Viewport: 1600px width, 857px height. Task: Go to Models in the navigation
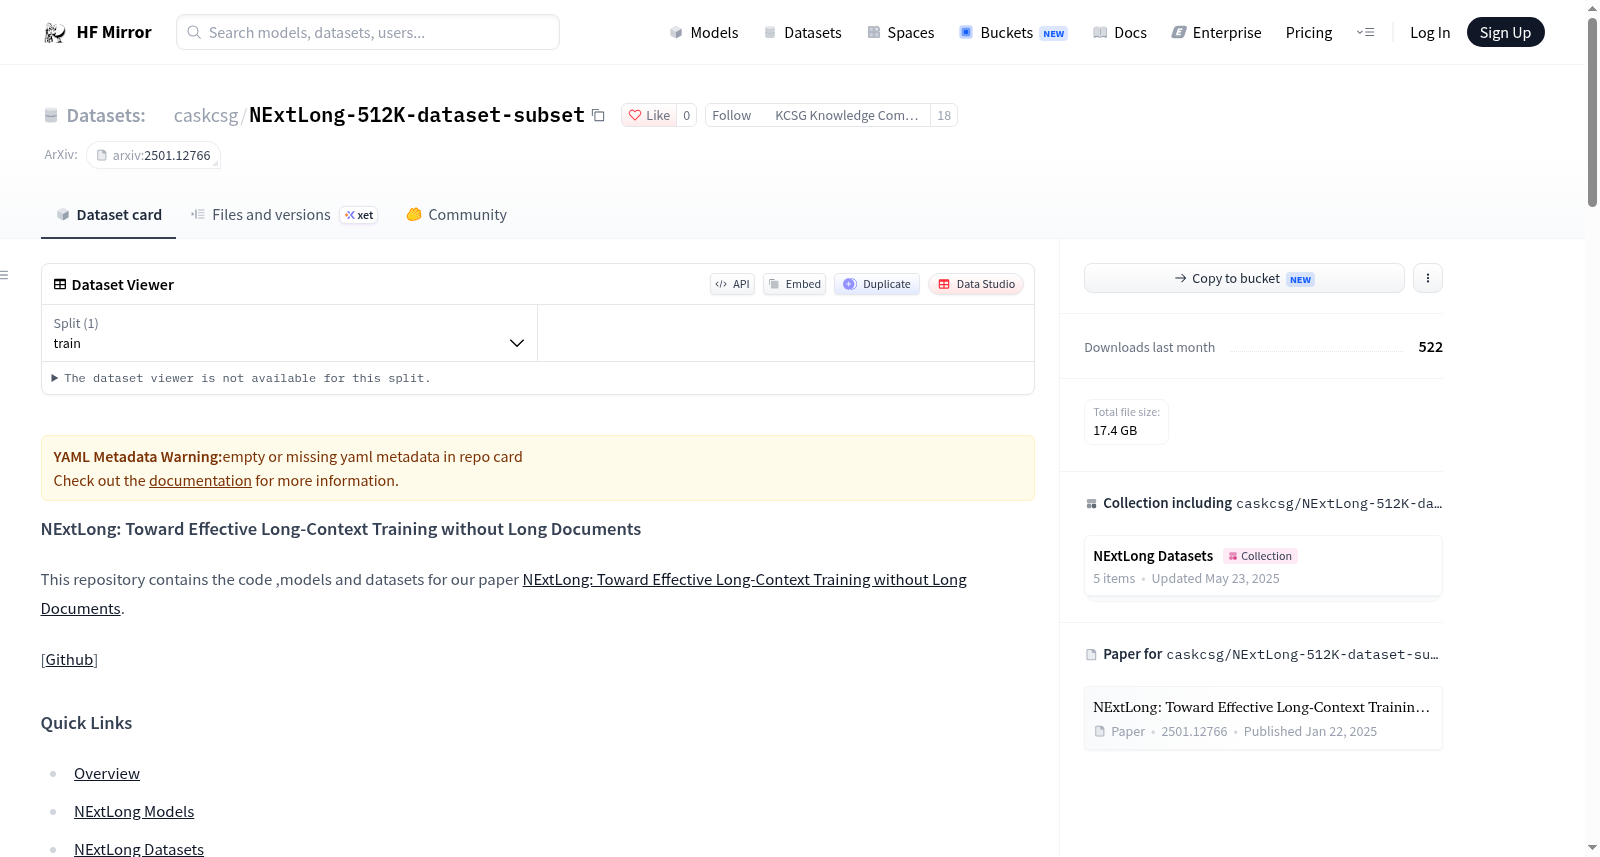(x=704, y=33)
